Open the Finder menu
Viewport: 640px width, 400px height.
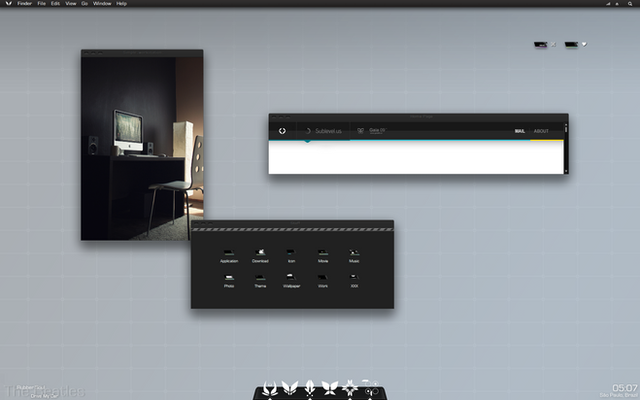coord(24,3)
